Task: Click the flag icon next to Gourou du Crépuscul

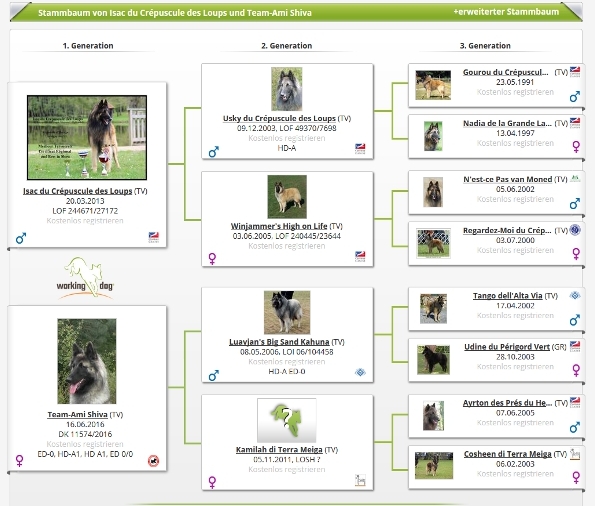Action: tap(575, 71)
